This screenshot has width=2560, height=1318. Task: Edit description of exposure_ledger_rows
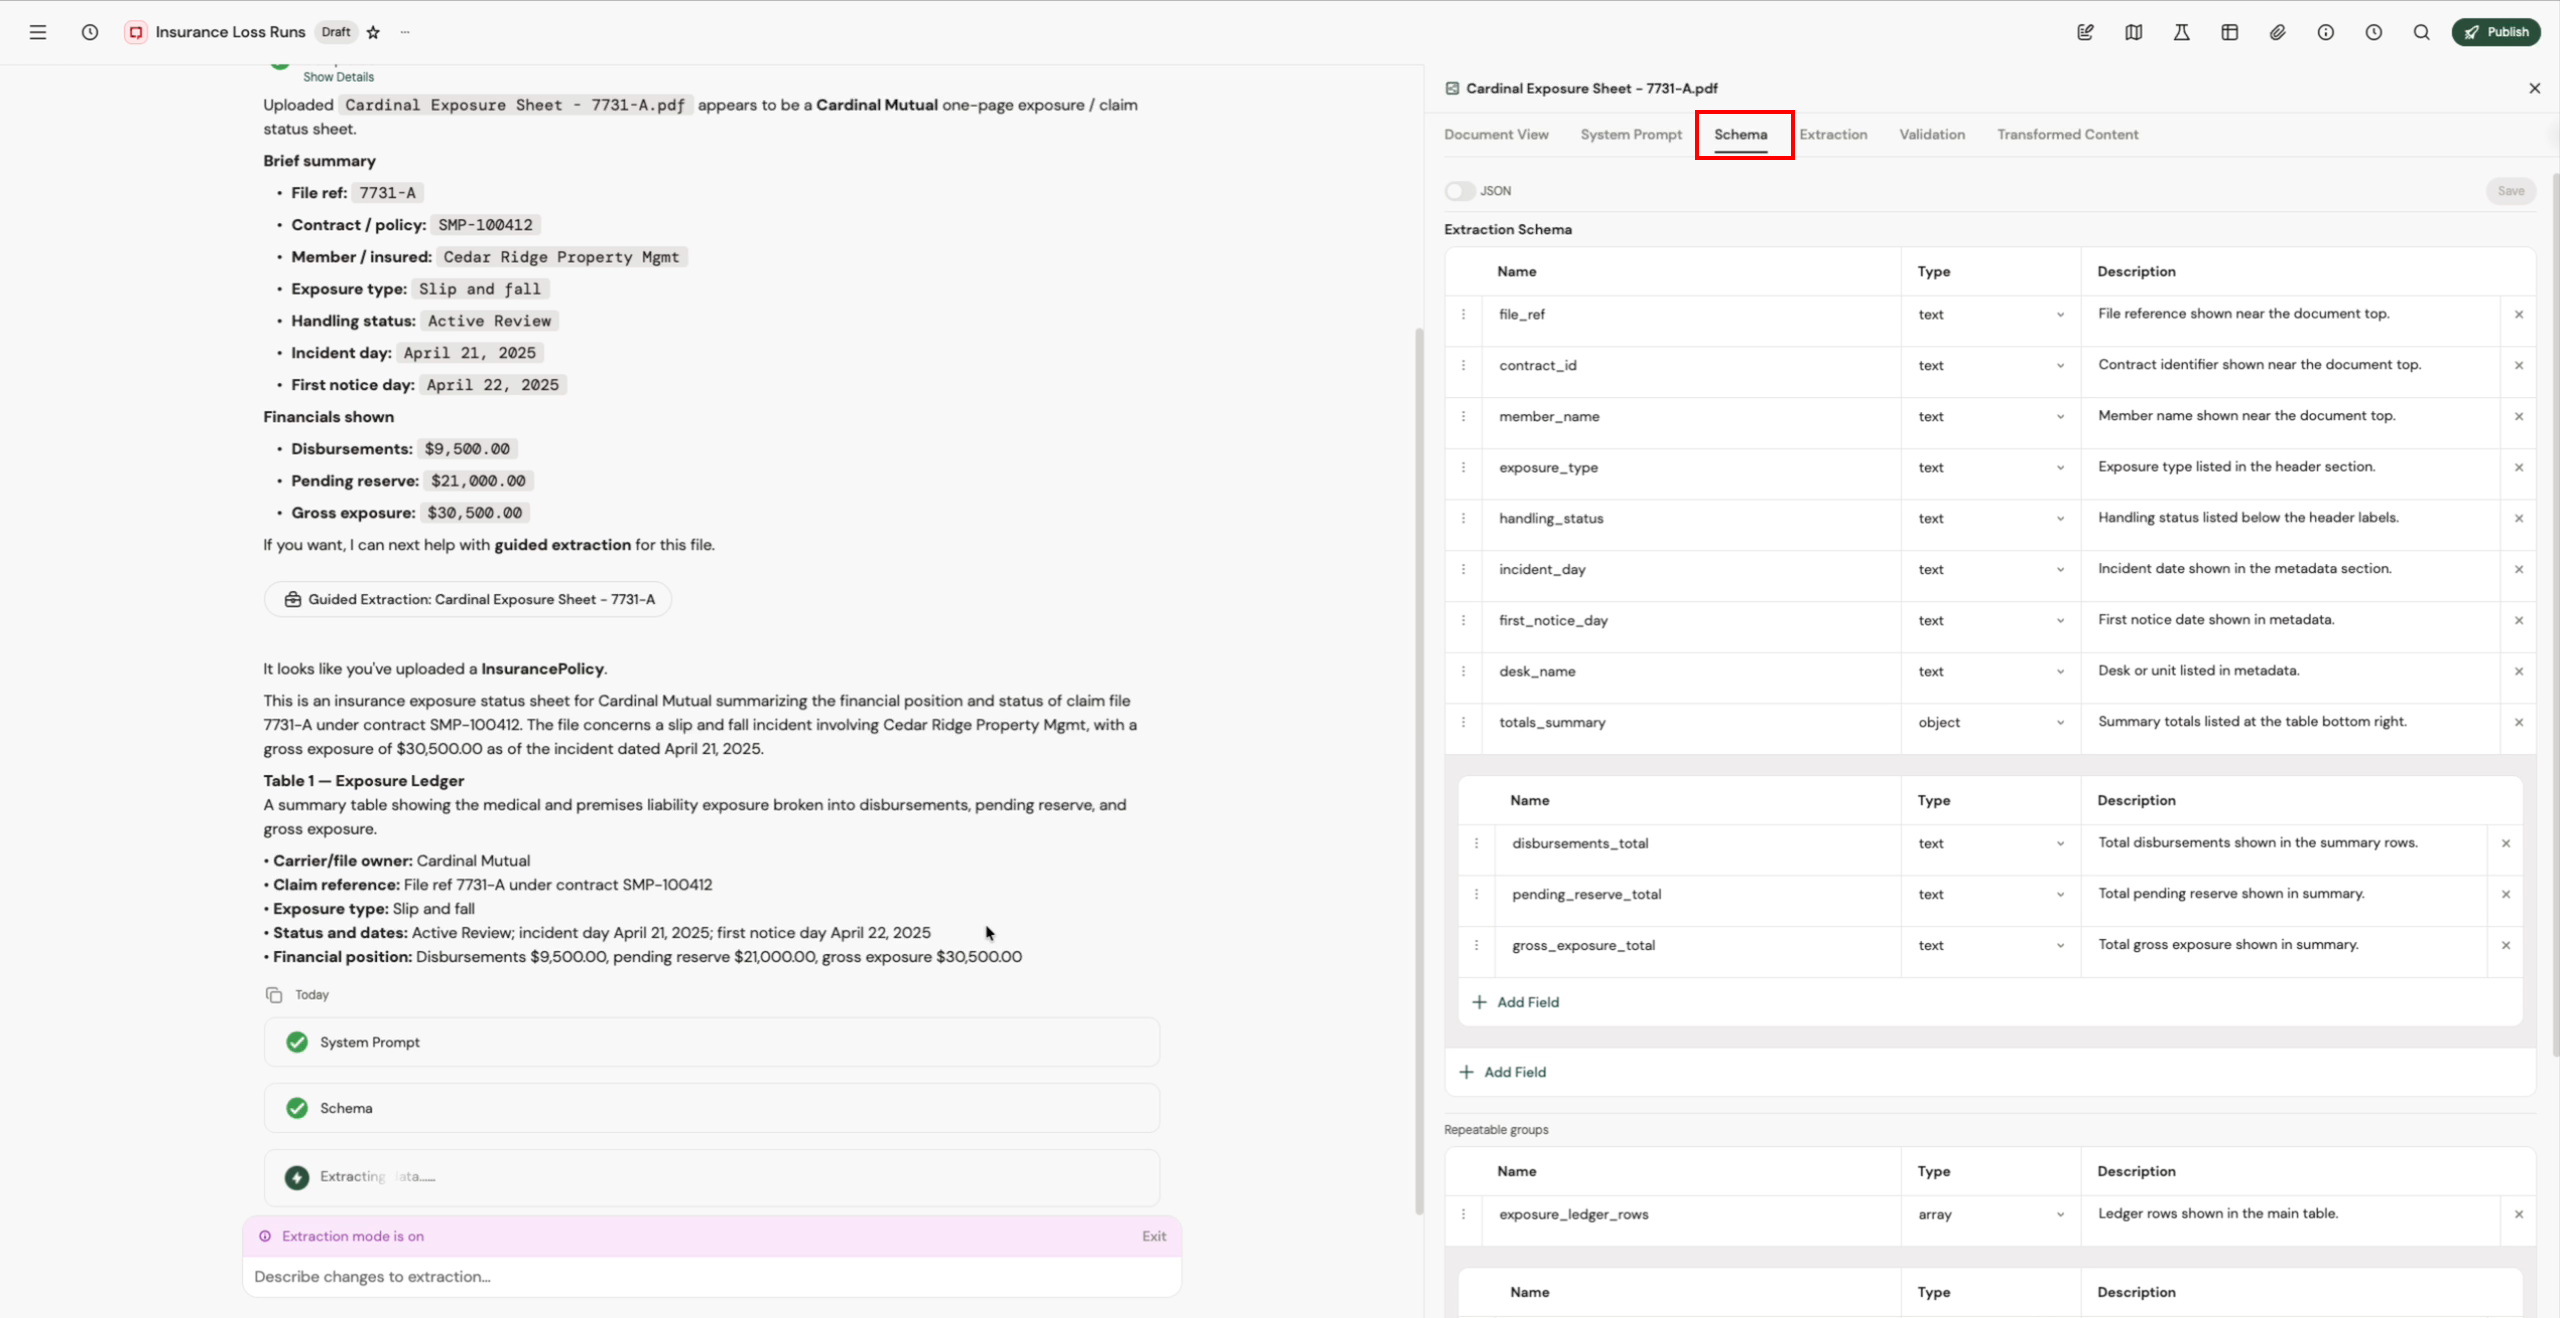point(2290,1214)
